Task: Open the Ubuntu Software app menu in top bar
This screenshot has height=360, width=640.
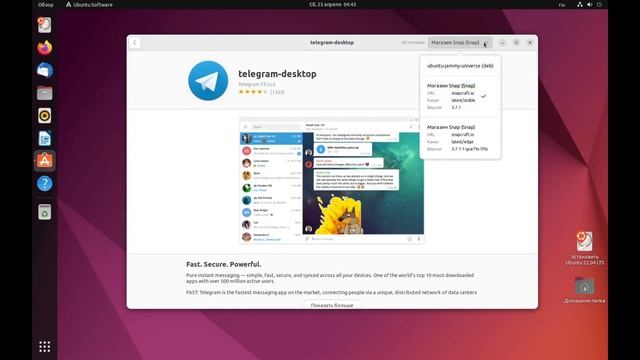Action: coord(89,4)
